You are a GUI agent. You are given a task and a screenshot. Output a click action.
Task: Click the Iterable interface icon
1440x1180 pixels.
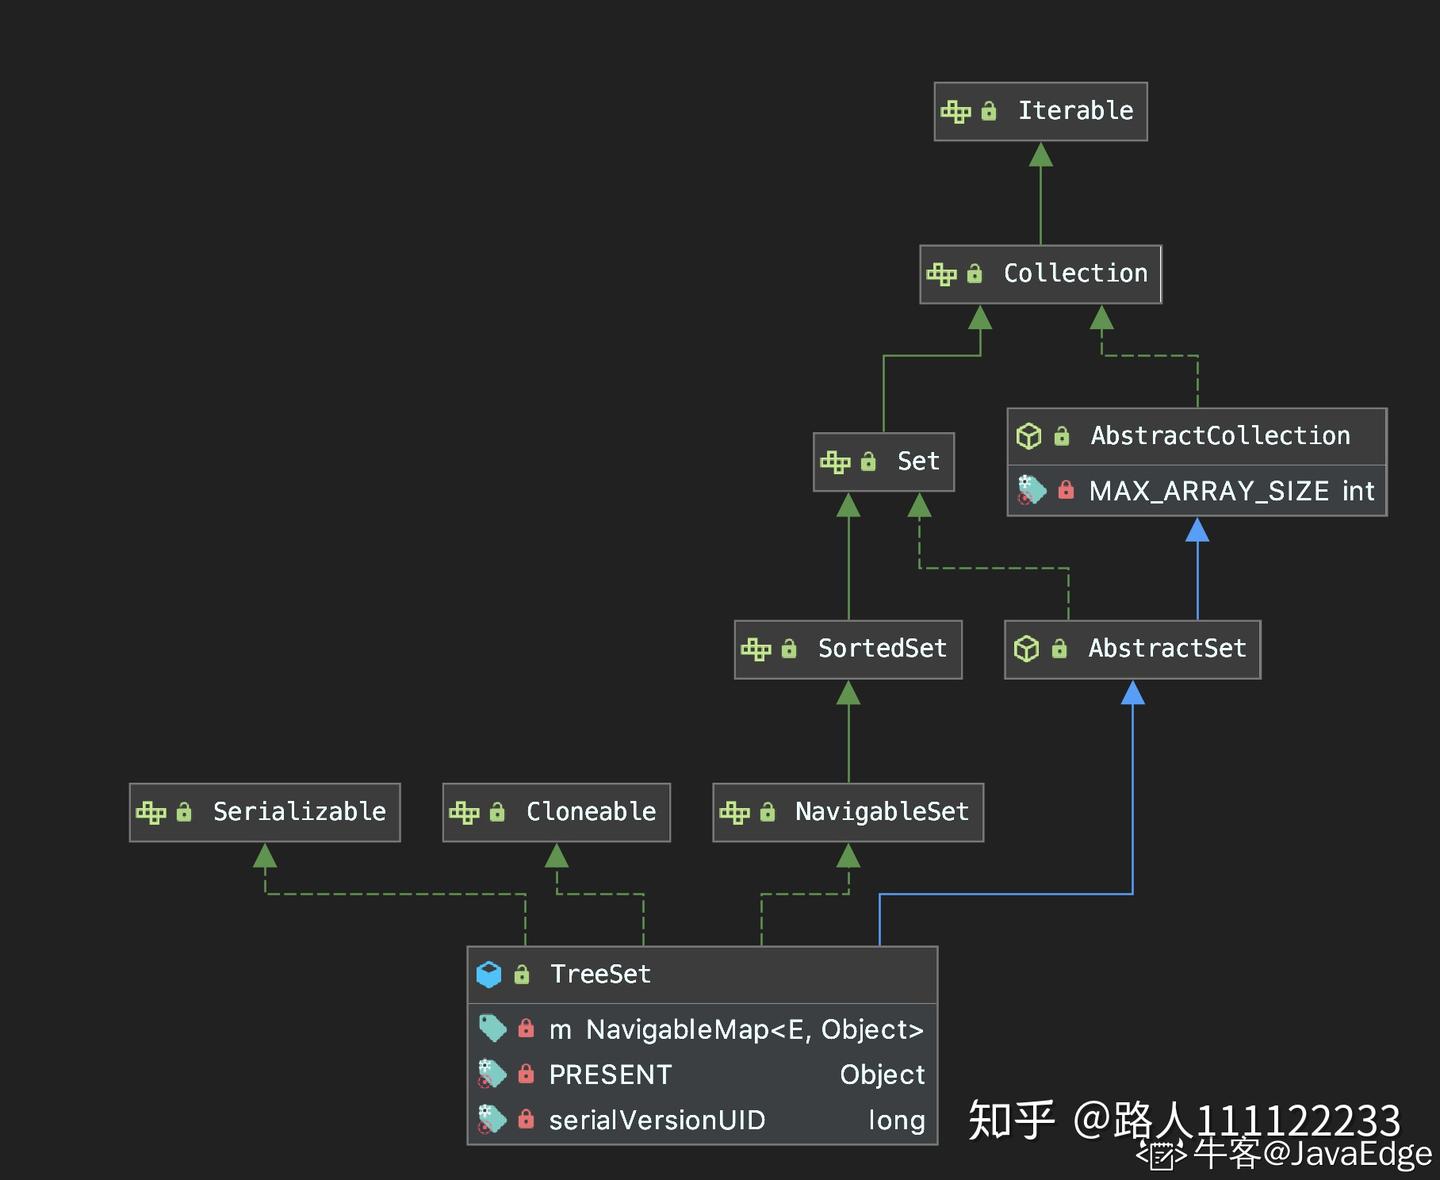coord(956,112)
